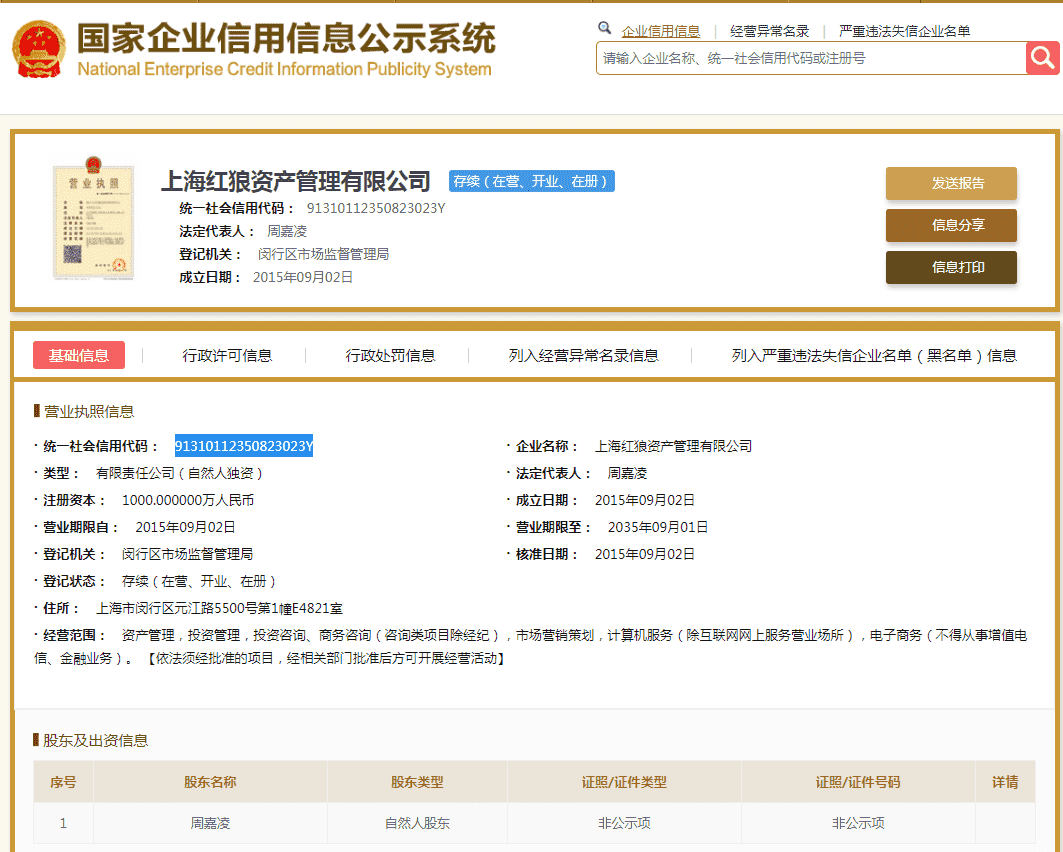Click the 证照/证件号码 column header
1063x852 pixels.
[858, 782]
